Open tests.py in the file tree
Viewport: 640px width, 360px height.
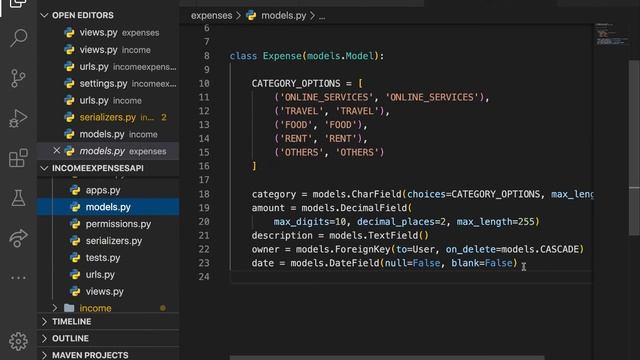[108, 258]
